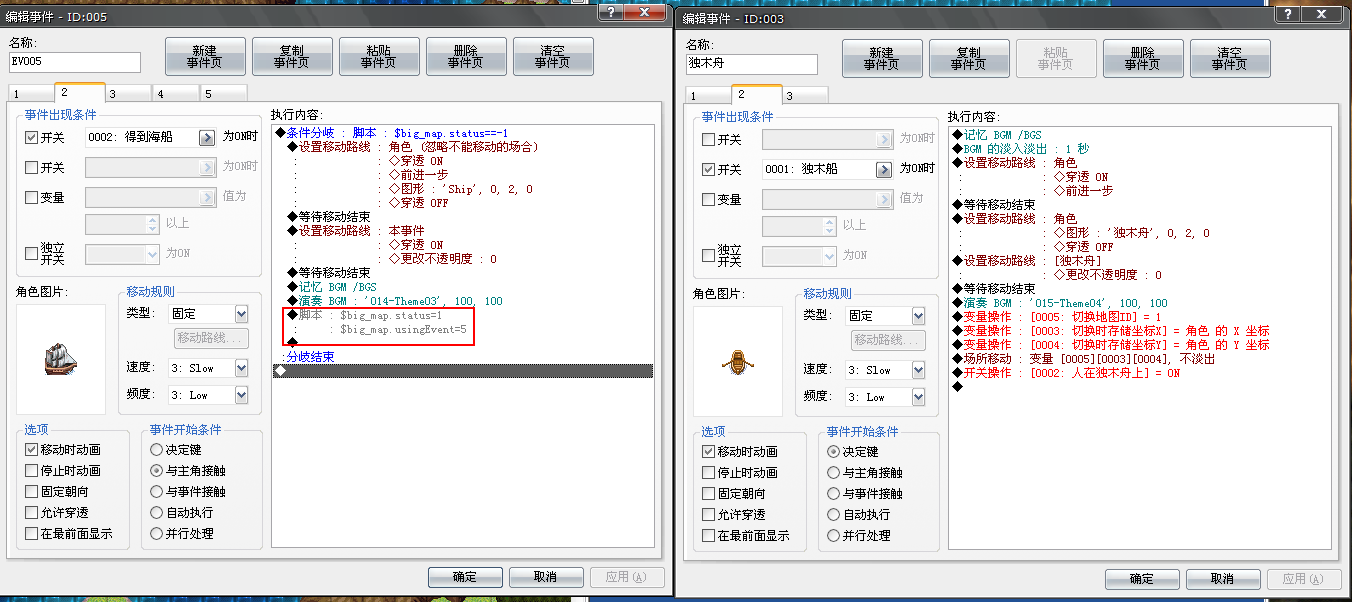The height and width of the screenshot is (602, 1352).
Task: Open the help button in EV005 title bar
Action: click(610, 12)
